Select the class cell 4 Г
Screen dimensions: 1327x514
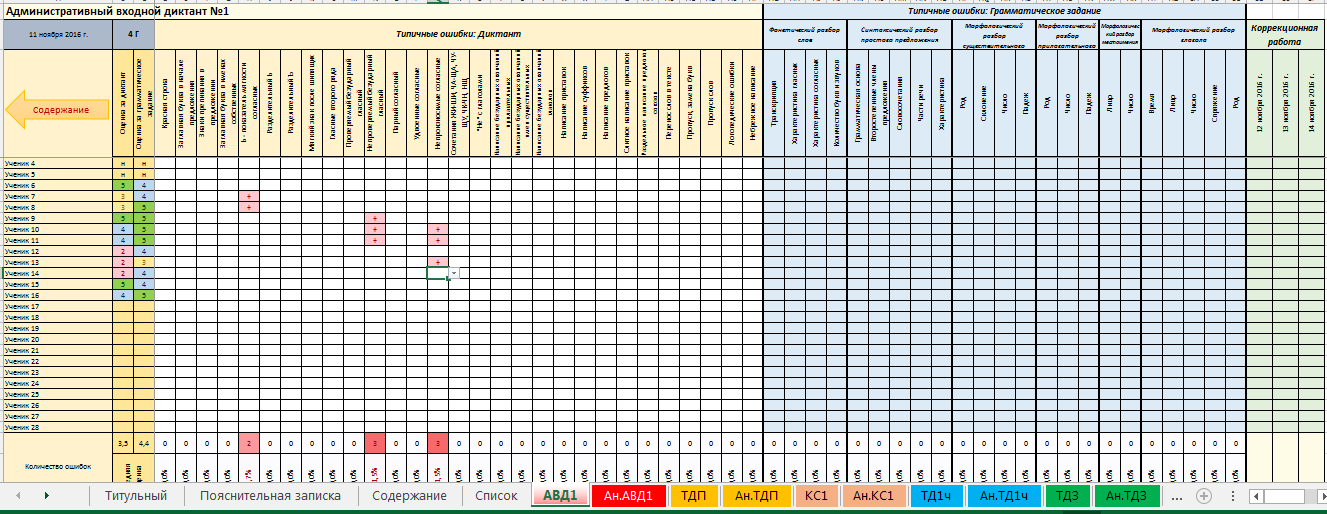(x=133, y=35)
